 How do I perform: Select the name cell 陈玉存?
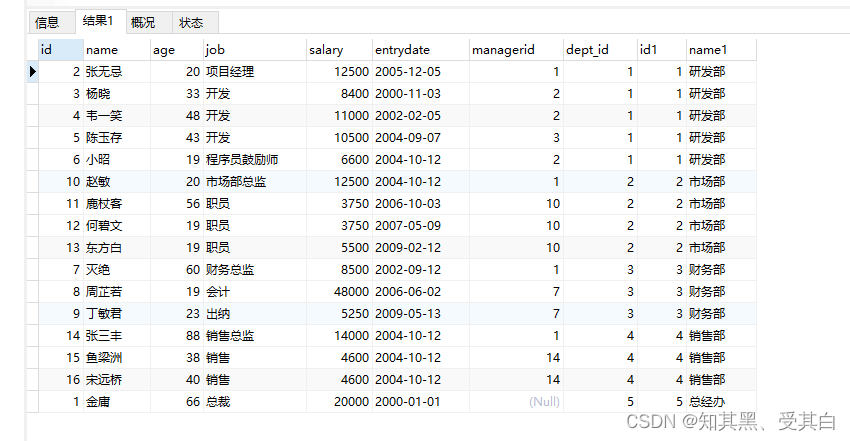coord(117,138)
